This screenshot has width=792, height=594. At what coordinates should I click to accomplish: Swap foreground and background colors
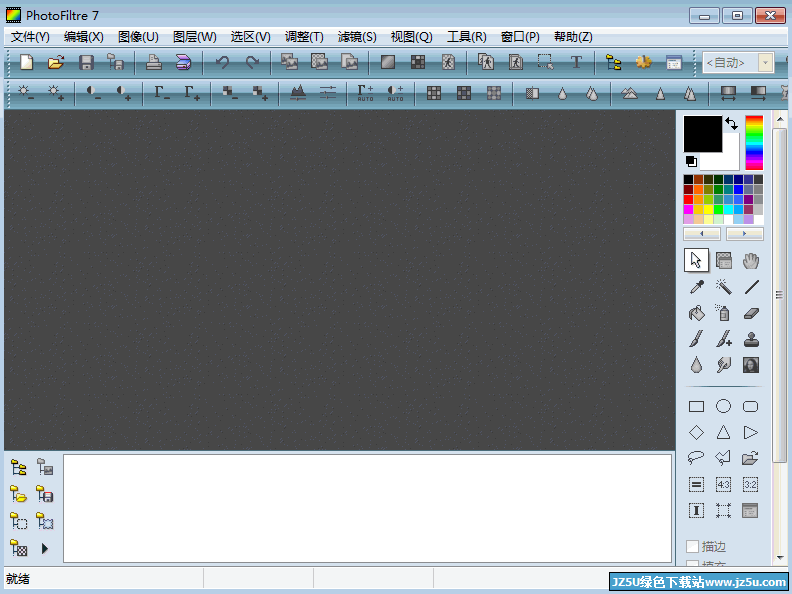point(731,124)
